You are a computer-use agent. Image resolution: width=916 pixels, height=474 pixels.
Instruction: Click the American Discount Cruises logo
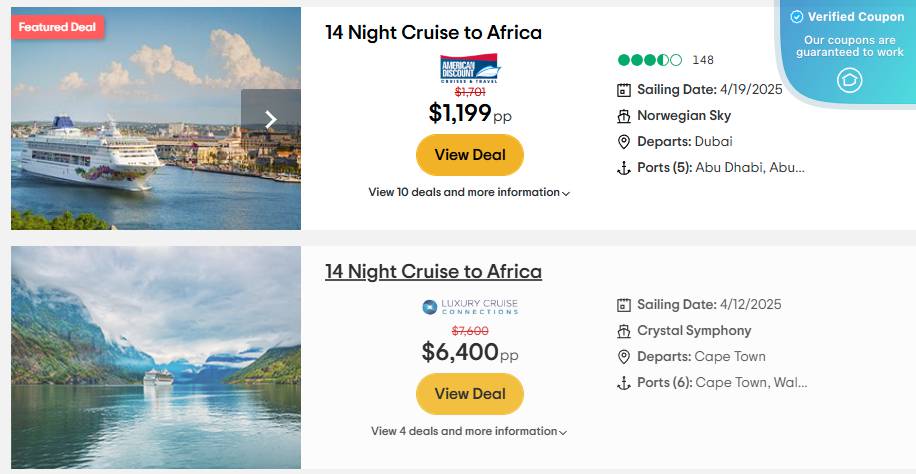(470, 69)
